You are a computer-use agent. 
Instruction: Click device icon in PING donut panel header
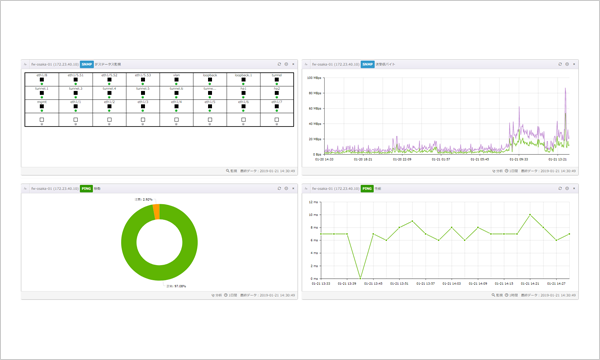point(26,189)
